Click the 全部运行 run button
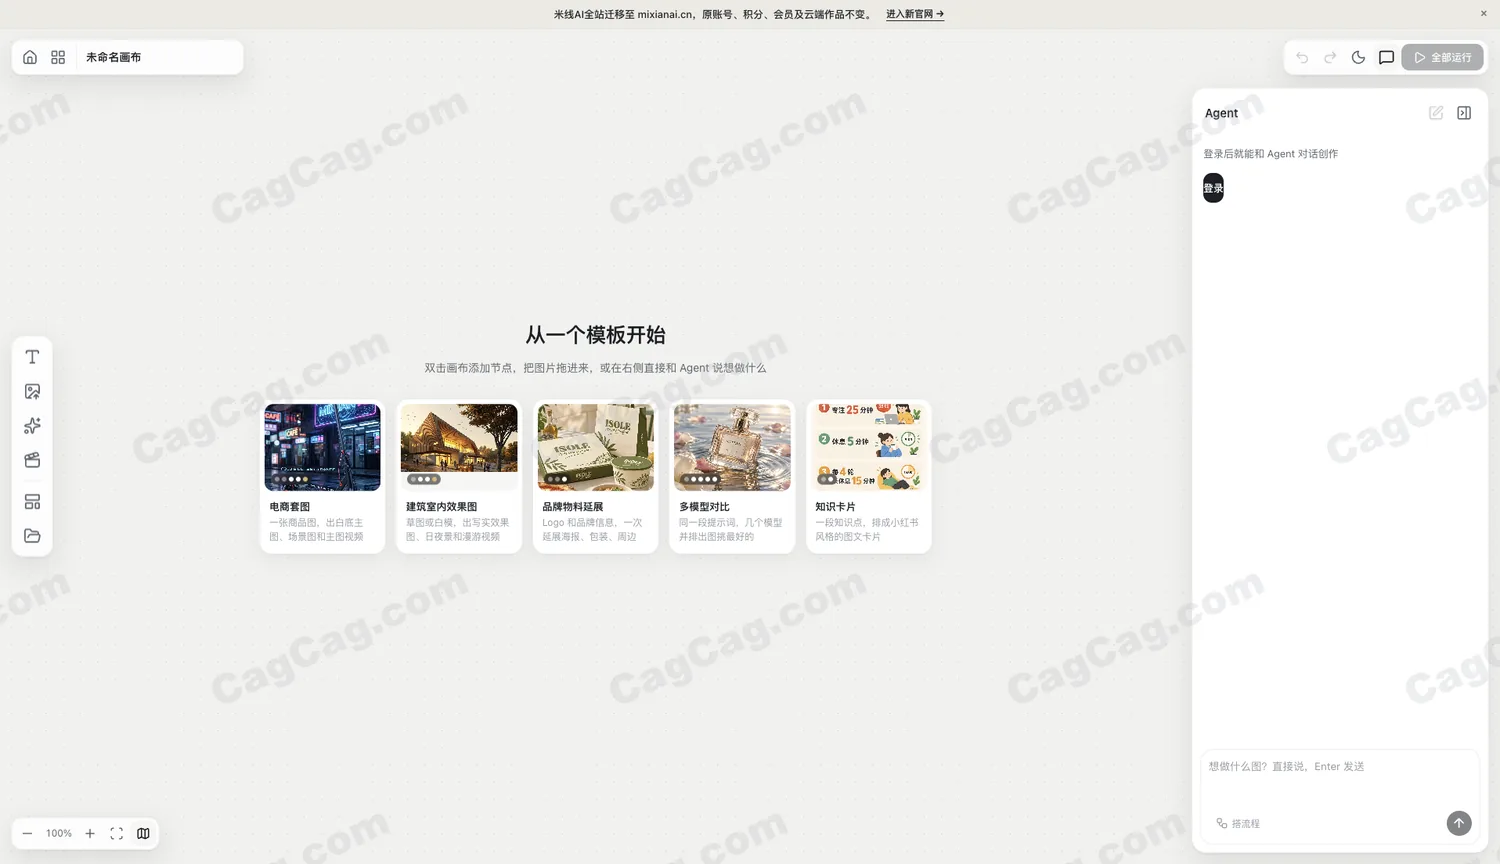This screenshot has width=1500, height=864. tap(1442, 57)
